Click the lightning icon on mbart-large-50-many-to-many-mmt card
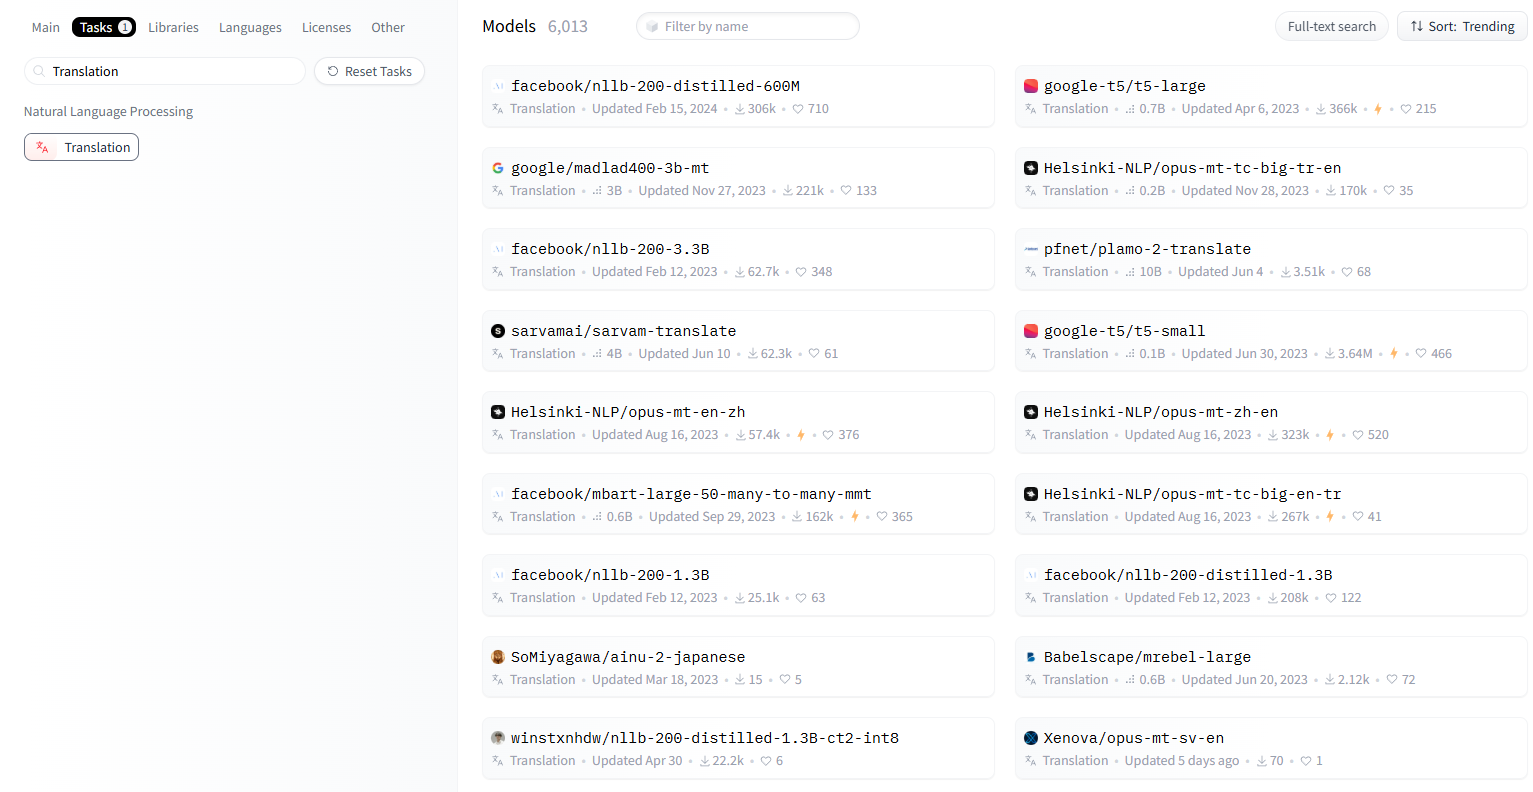The width and height of the screenshot is (1533, 792). pos(854,517)
